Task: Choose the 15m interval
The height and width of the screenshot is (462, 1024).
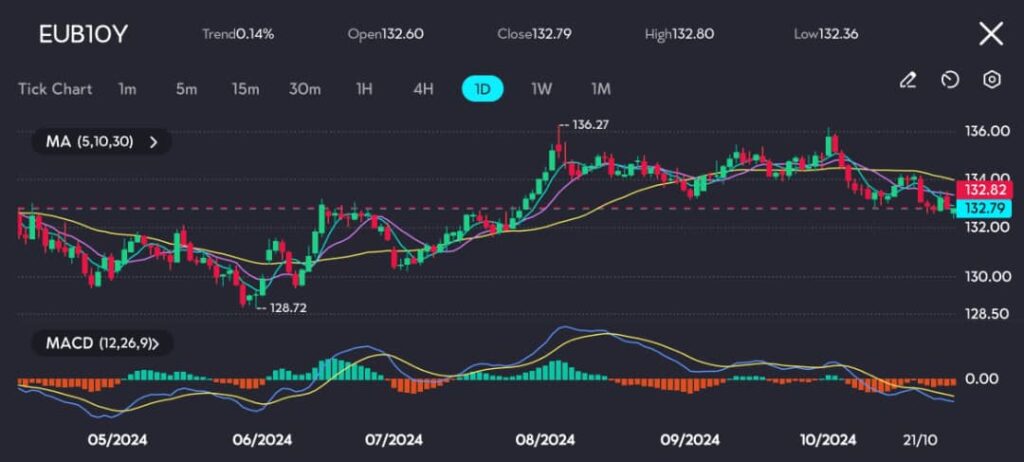Action: click(245, 89)
